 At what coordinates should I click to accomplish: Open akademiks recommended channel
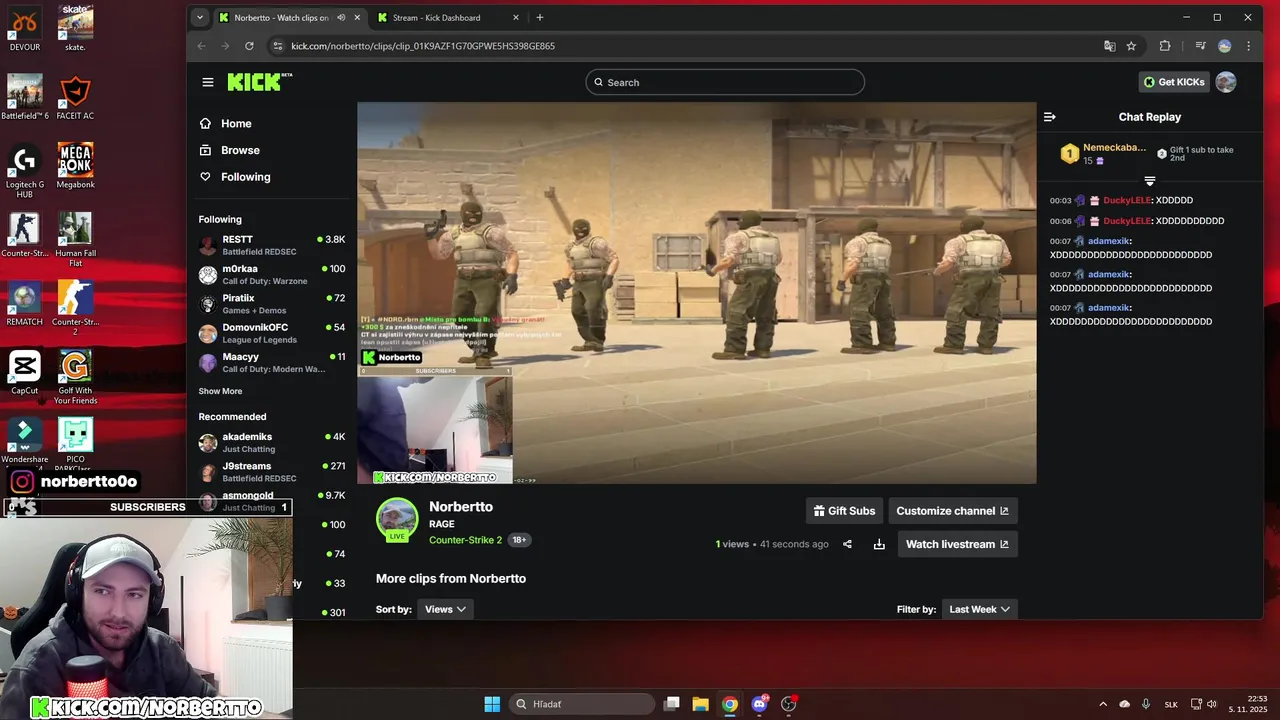272,443
